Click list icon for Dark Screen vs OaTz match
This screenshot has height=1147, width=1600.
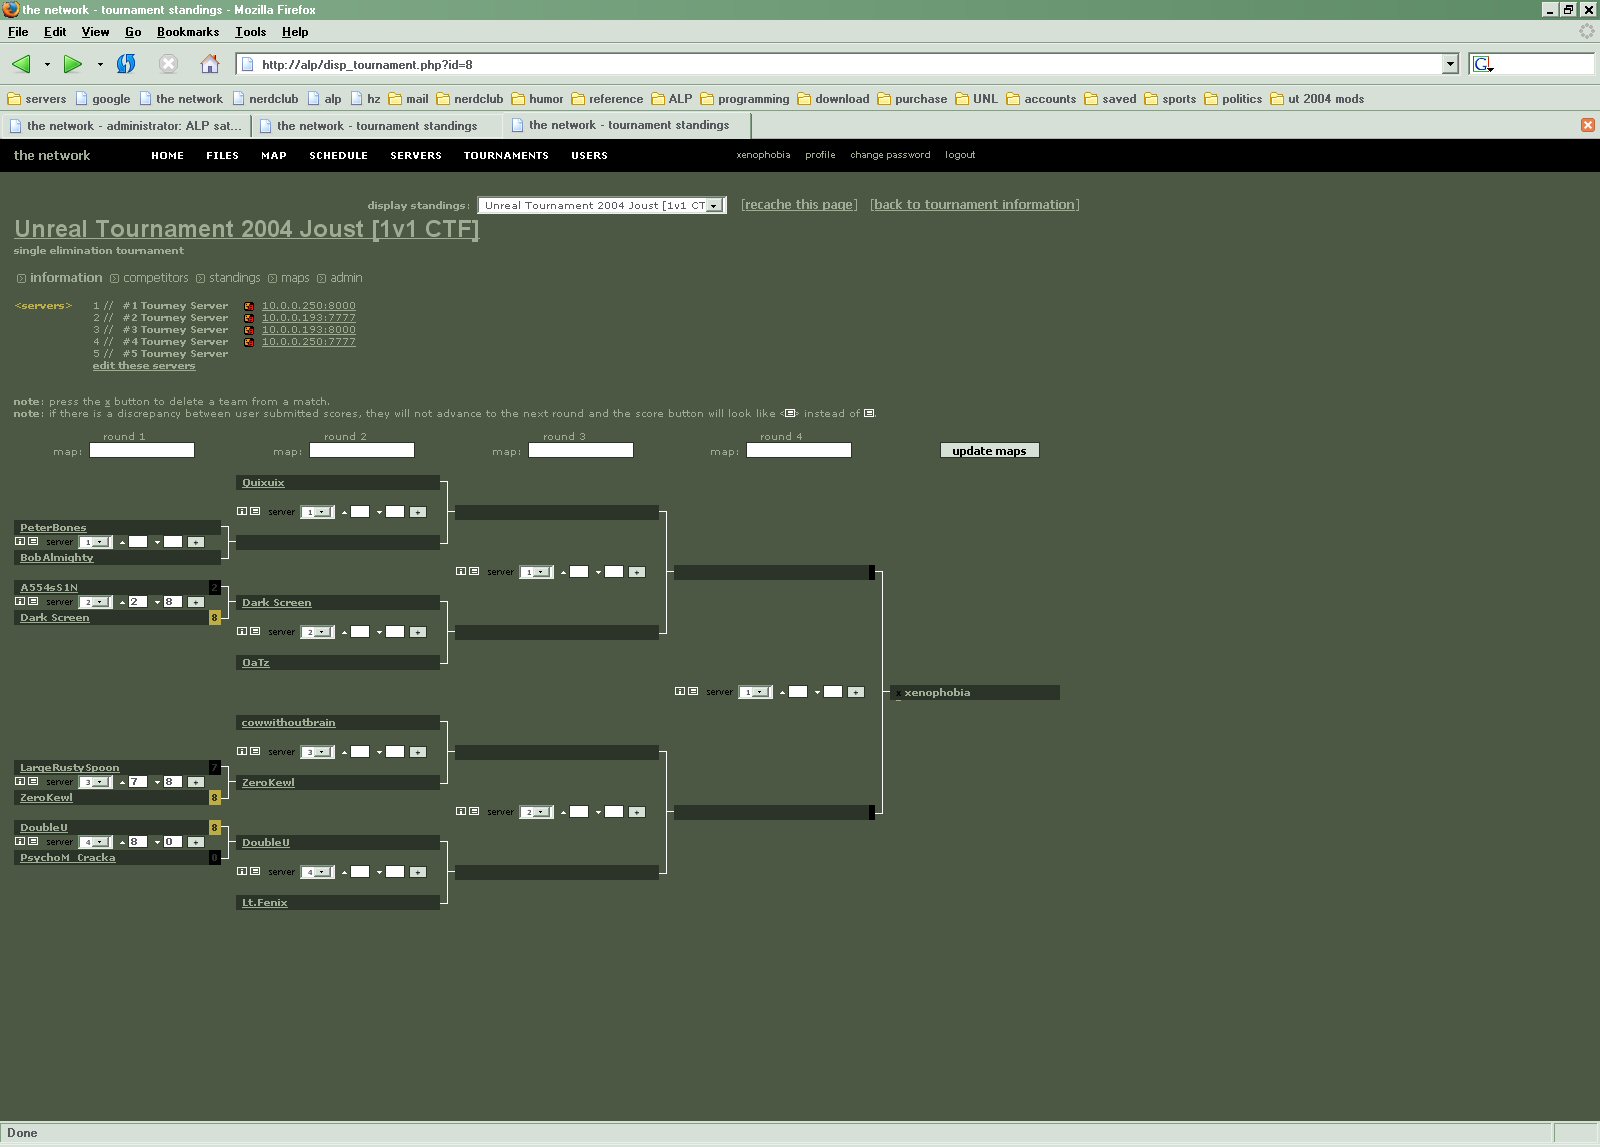coord(255,631)
